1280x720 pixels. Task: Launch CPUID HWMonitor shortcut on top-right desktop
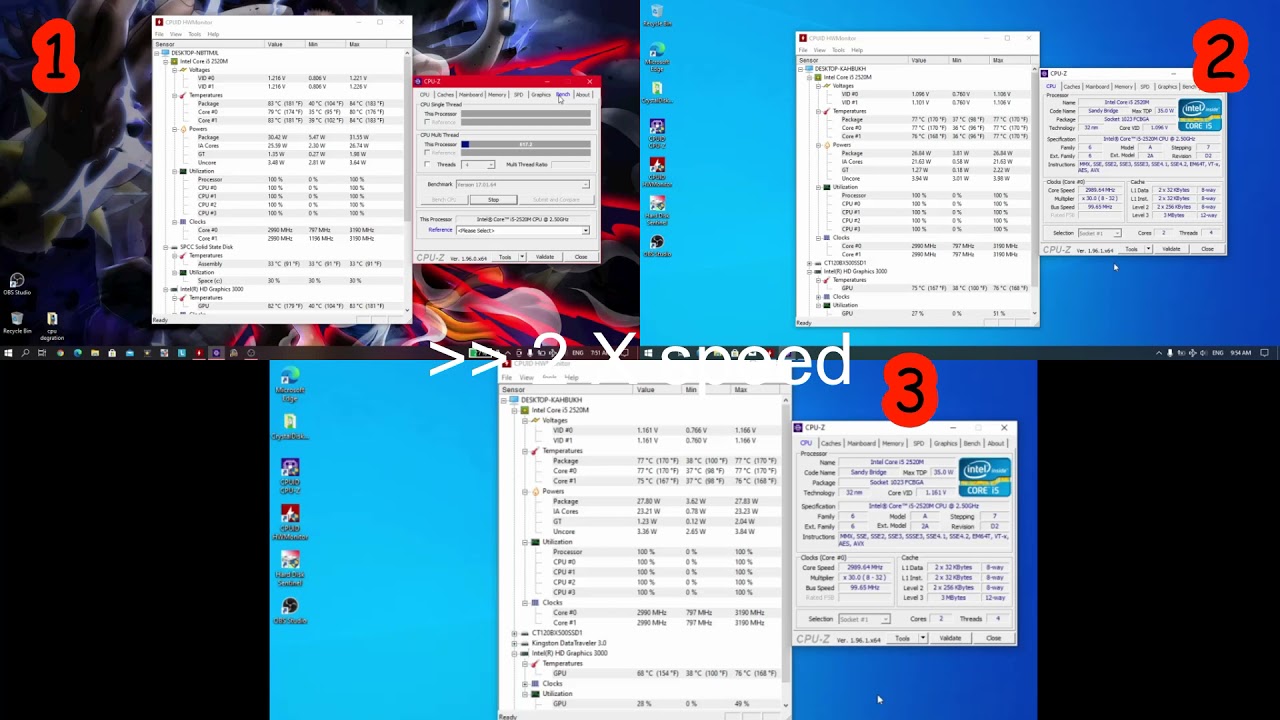point(657,172)
